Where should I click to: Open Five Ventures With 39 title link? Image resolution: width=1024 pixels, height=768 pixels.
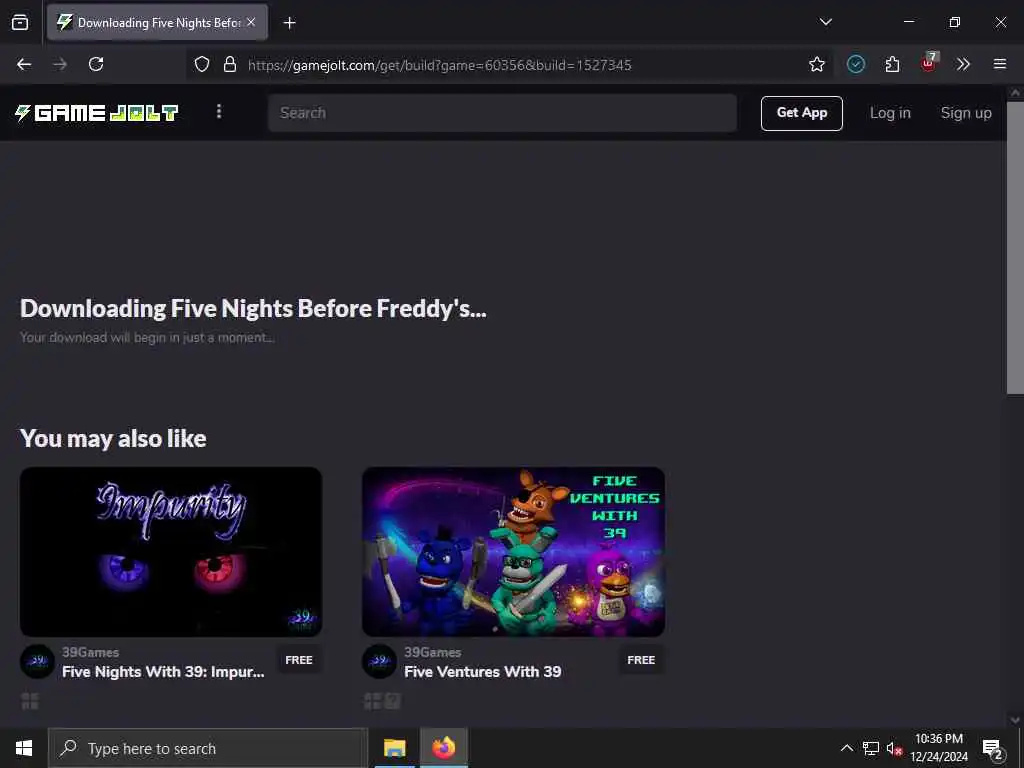[483, 671]
